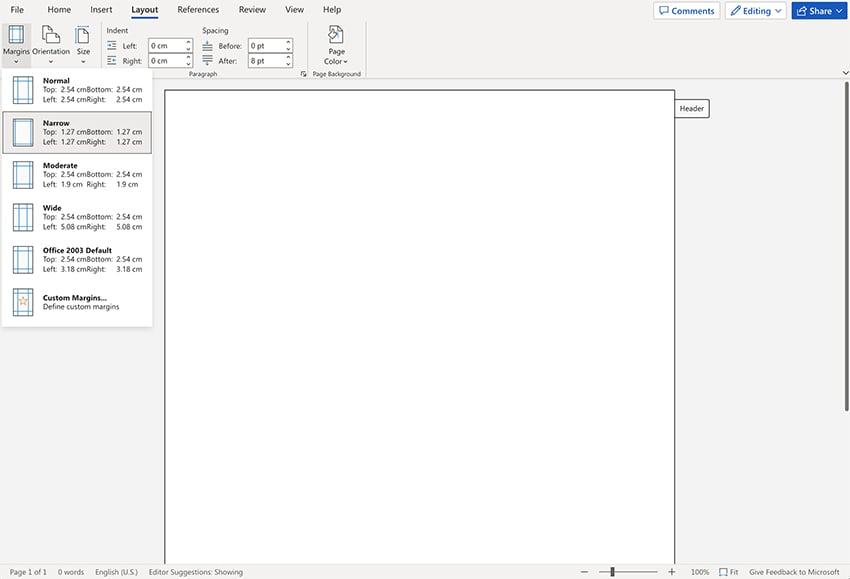Click the Header label on page
Viewport: 850px width, 579px height.
click(692, 108)
